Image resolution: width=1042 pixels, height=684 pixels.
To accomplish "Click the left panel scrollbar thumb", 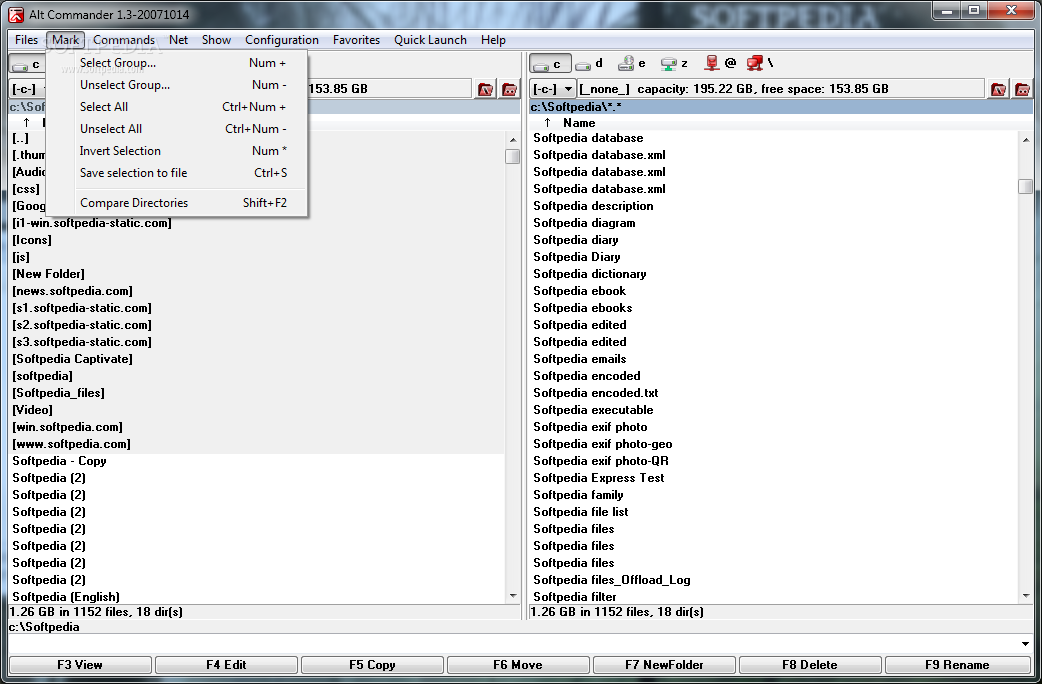I will click(x=512, y=156).
